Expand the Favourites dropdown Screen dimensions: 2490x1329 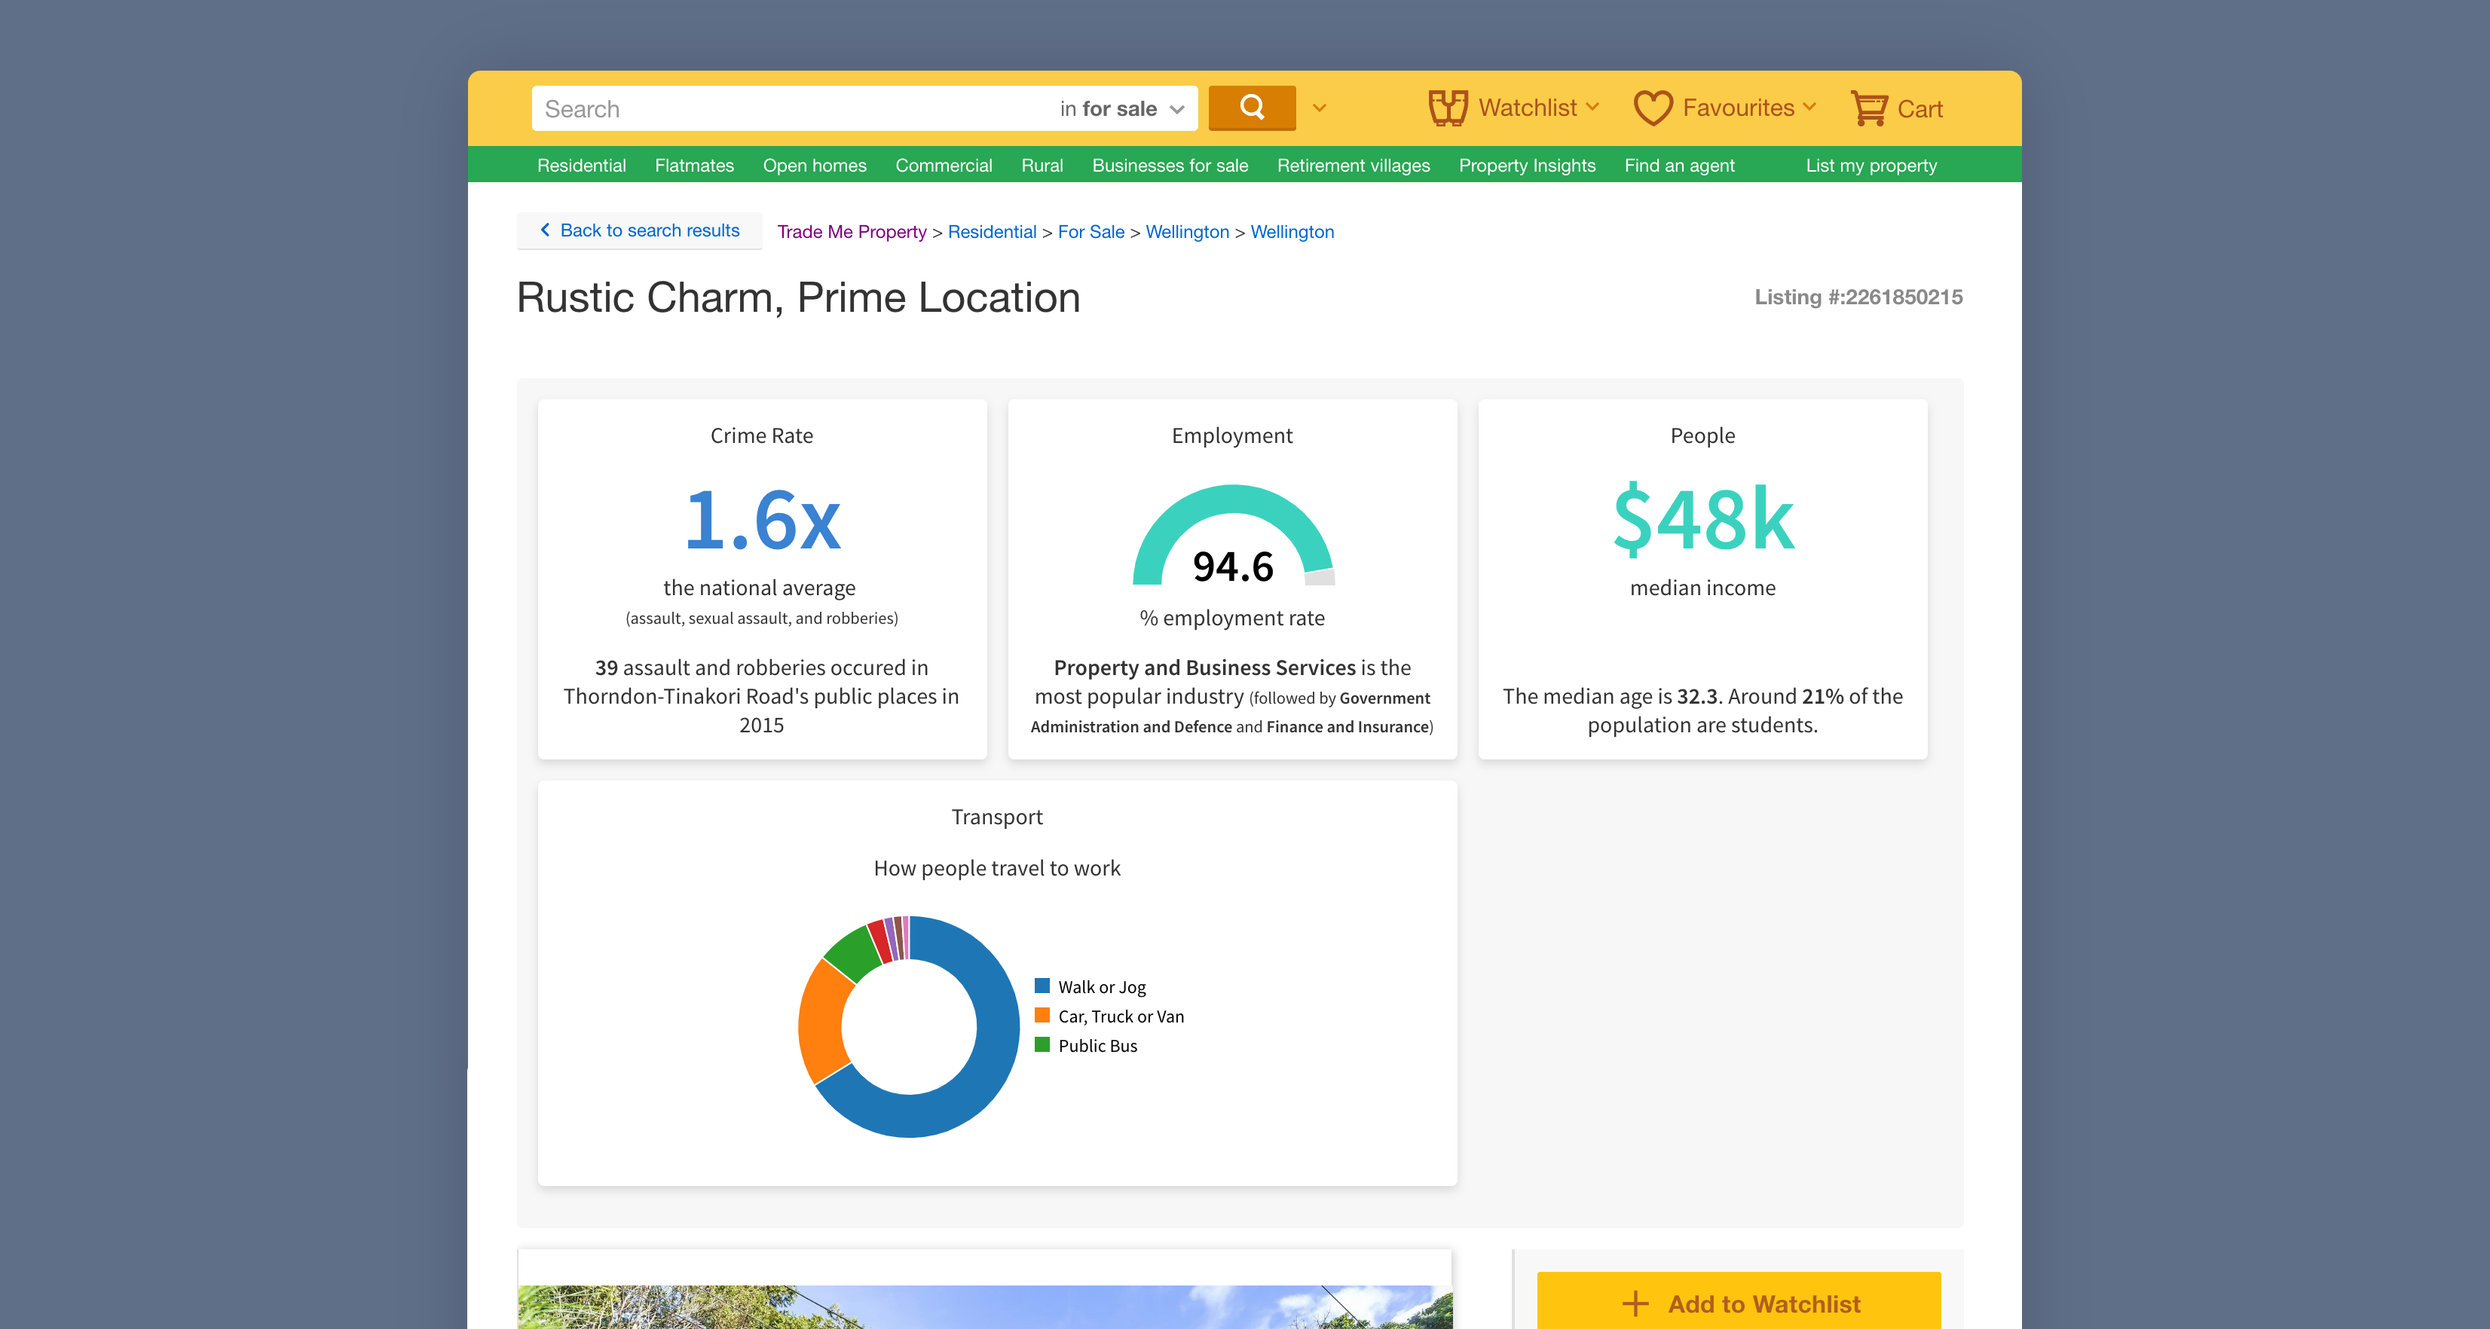1811,106
